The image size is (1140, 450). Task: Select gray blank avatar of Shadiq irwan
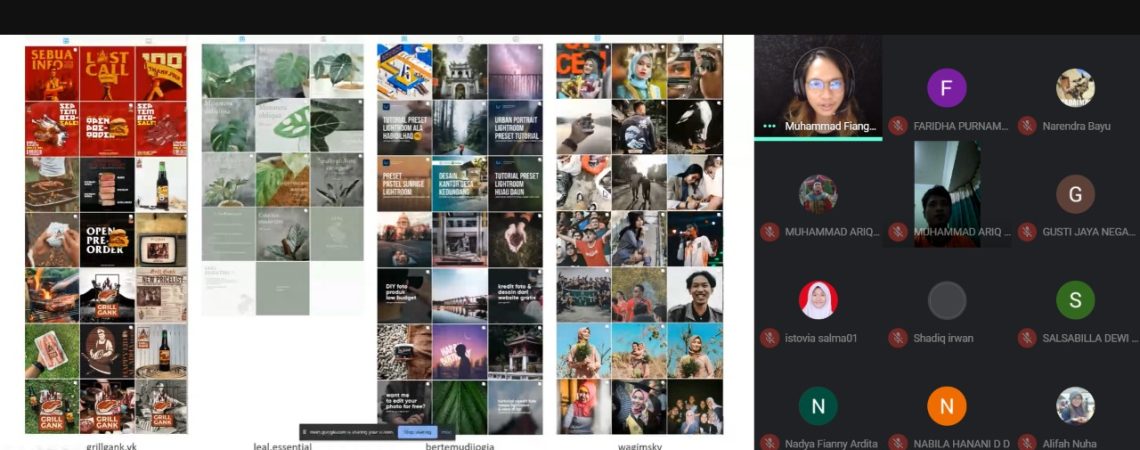tap(947, 300)
